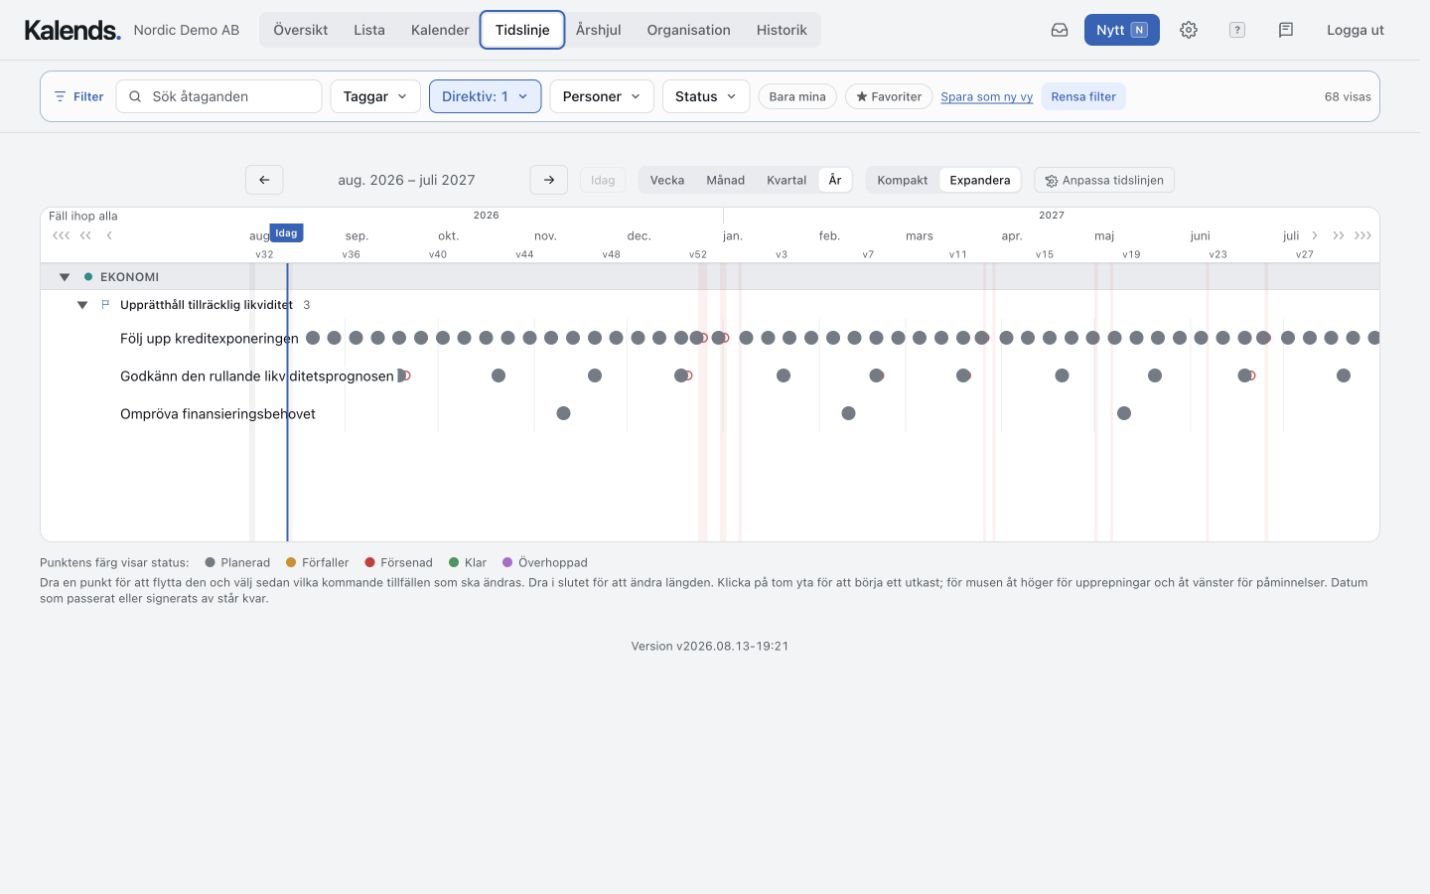This screenshot has height=894, width=1430.
Task: Open the inbox tray icon
Action: click(x=1059, y=30)
